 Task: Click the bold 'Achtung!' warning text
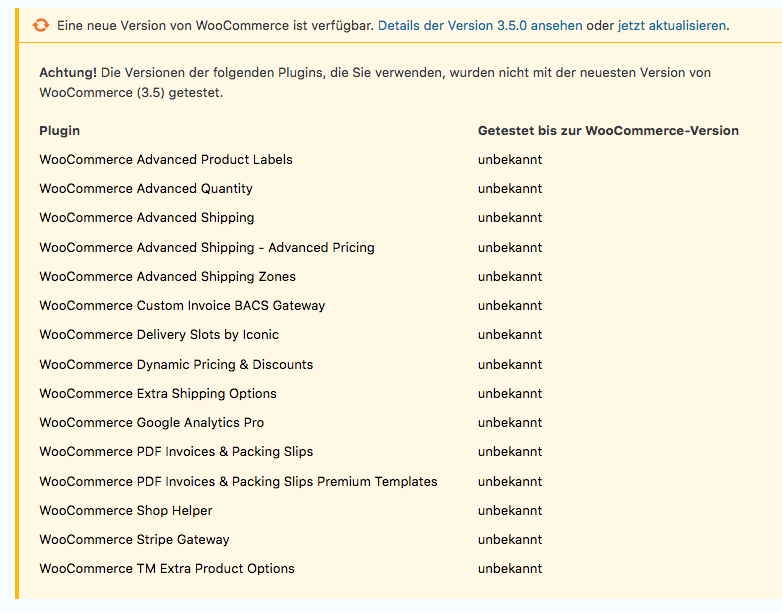click(x=68, y=72)
